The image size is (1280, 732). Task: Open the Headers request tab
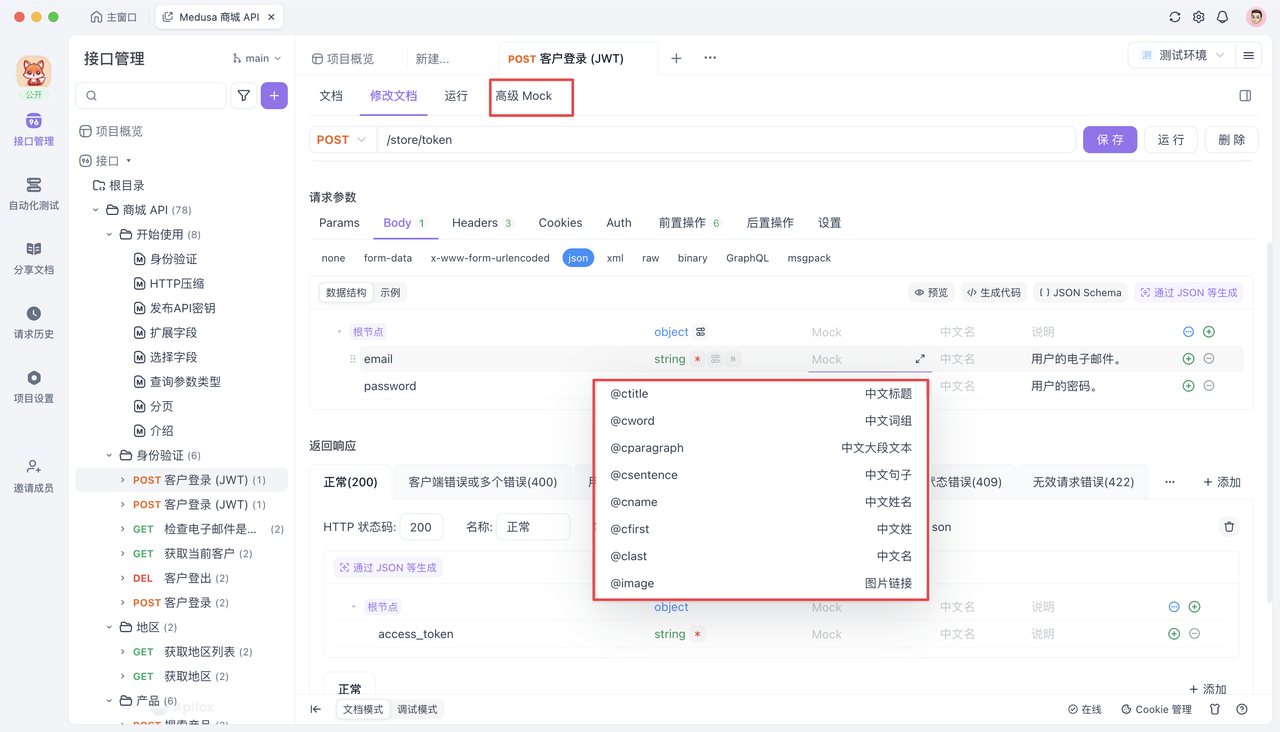[x=482, y=223]
